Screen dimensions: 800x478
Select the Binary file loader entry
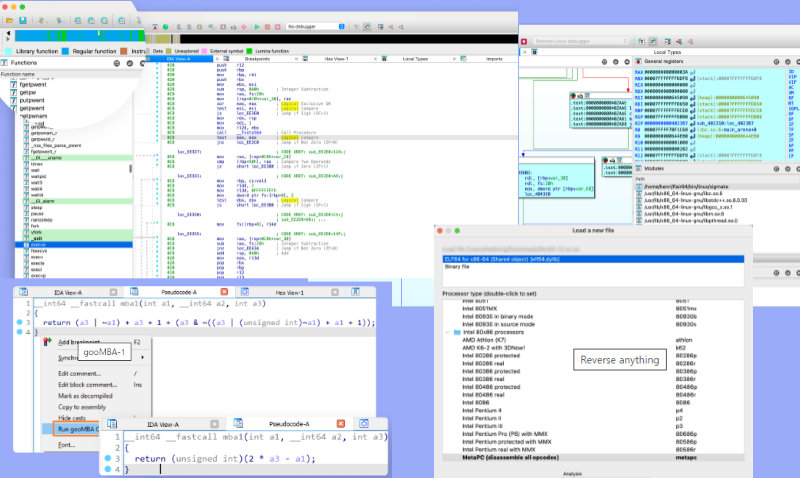593,266
